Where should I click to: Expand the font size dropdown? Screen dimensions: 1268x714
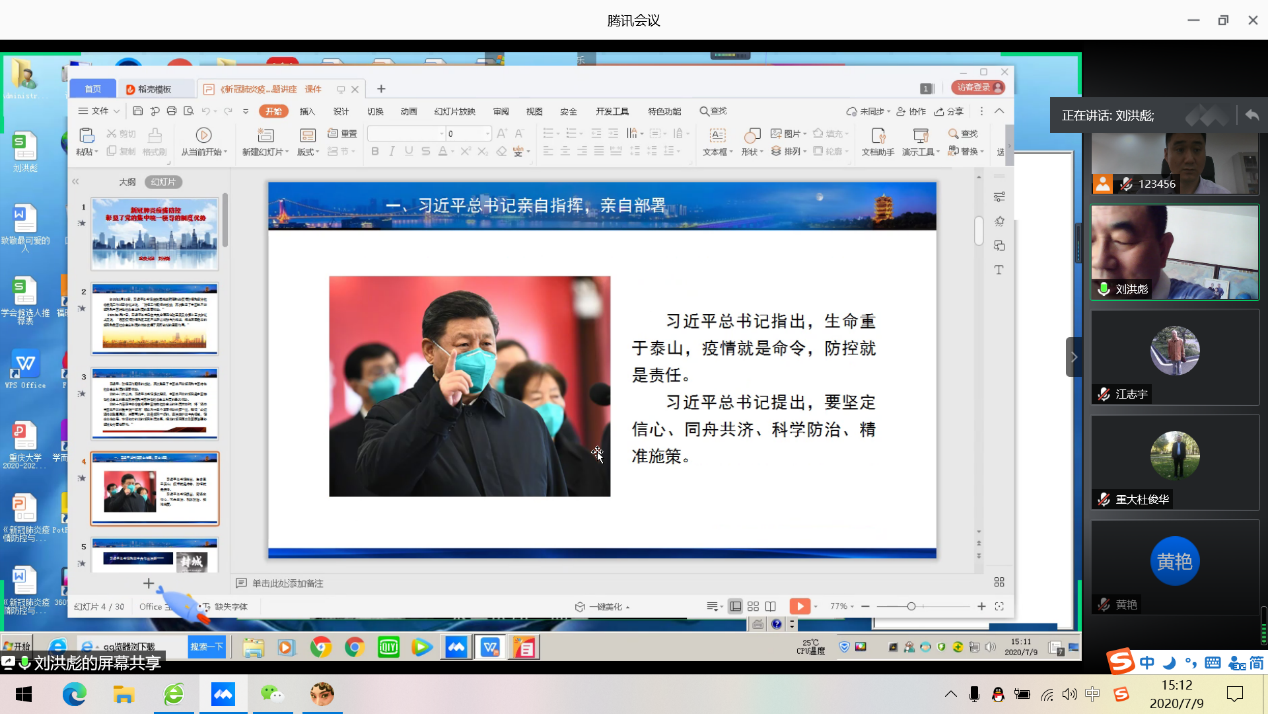coord(488,134)
